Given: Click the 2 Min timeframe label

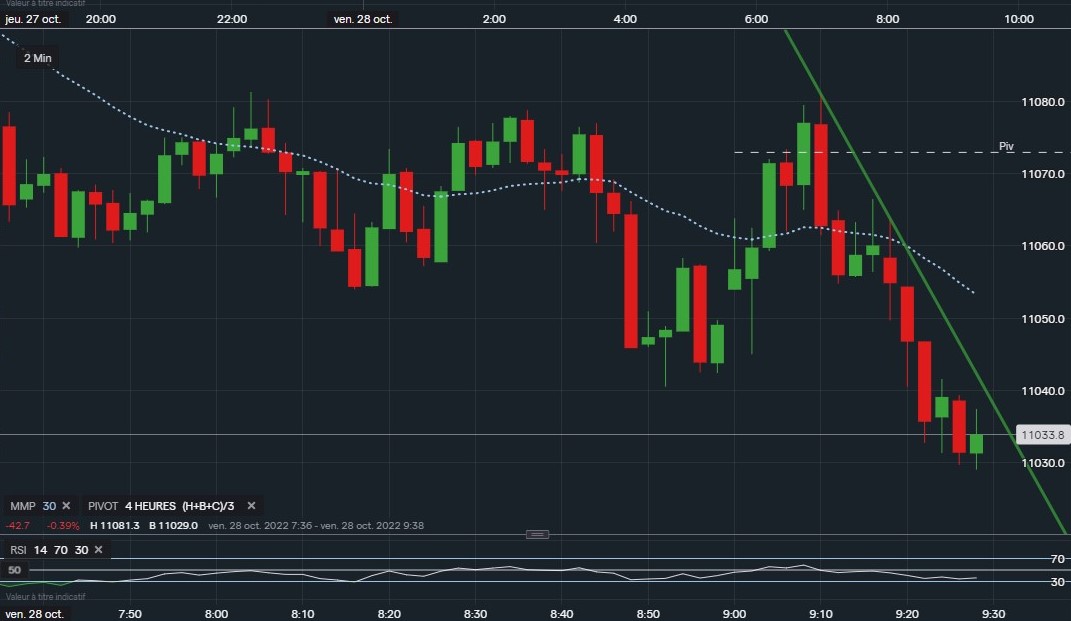Looking at the screenshot, I should click(38, 58).
